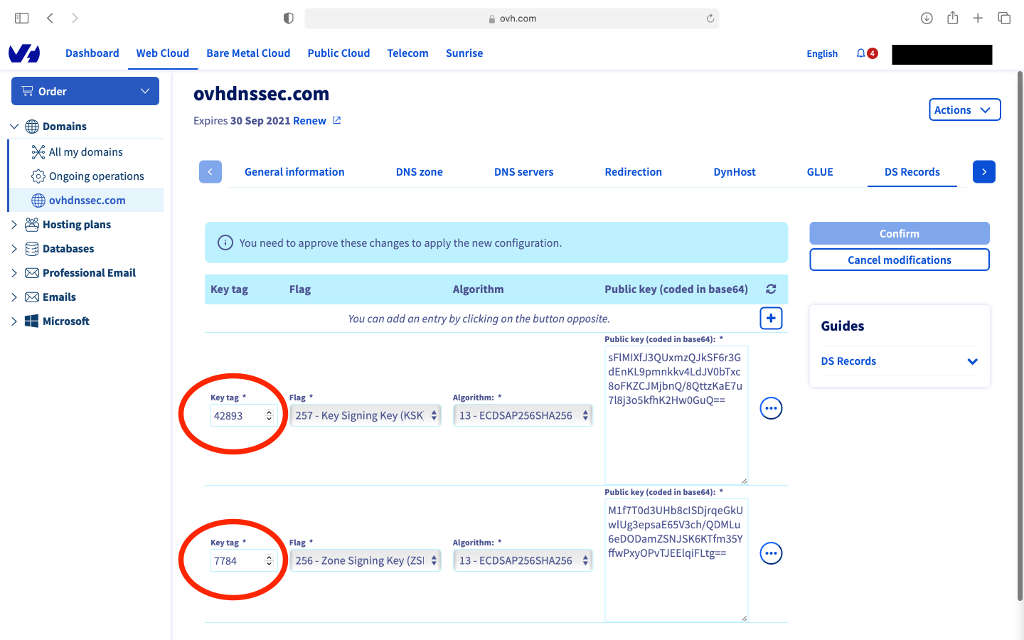Switch to DNS servers tab
1024x640 pixels.
point(524,172)
